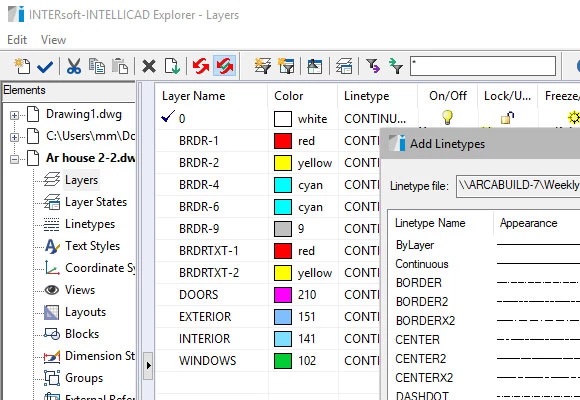Expand the C:\Users\mm drawing node
The height and width of the screenshot is (400, 580).
click(14, 137)
